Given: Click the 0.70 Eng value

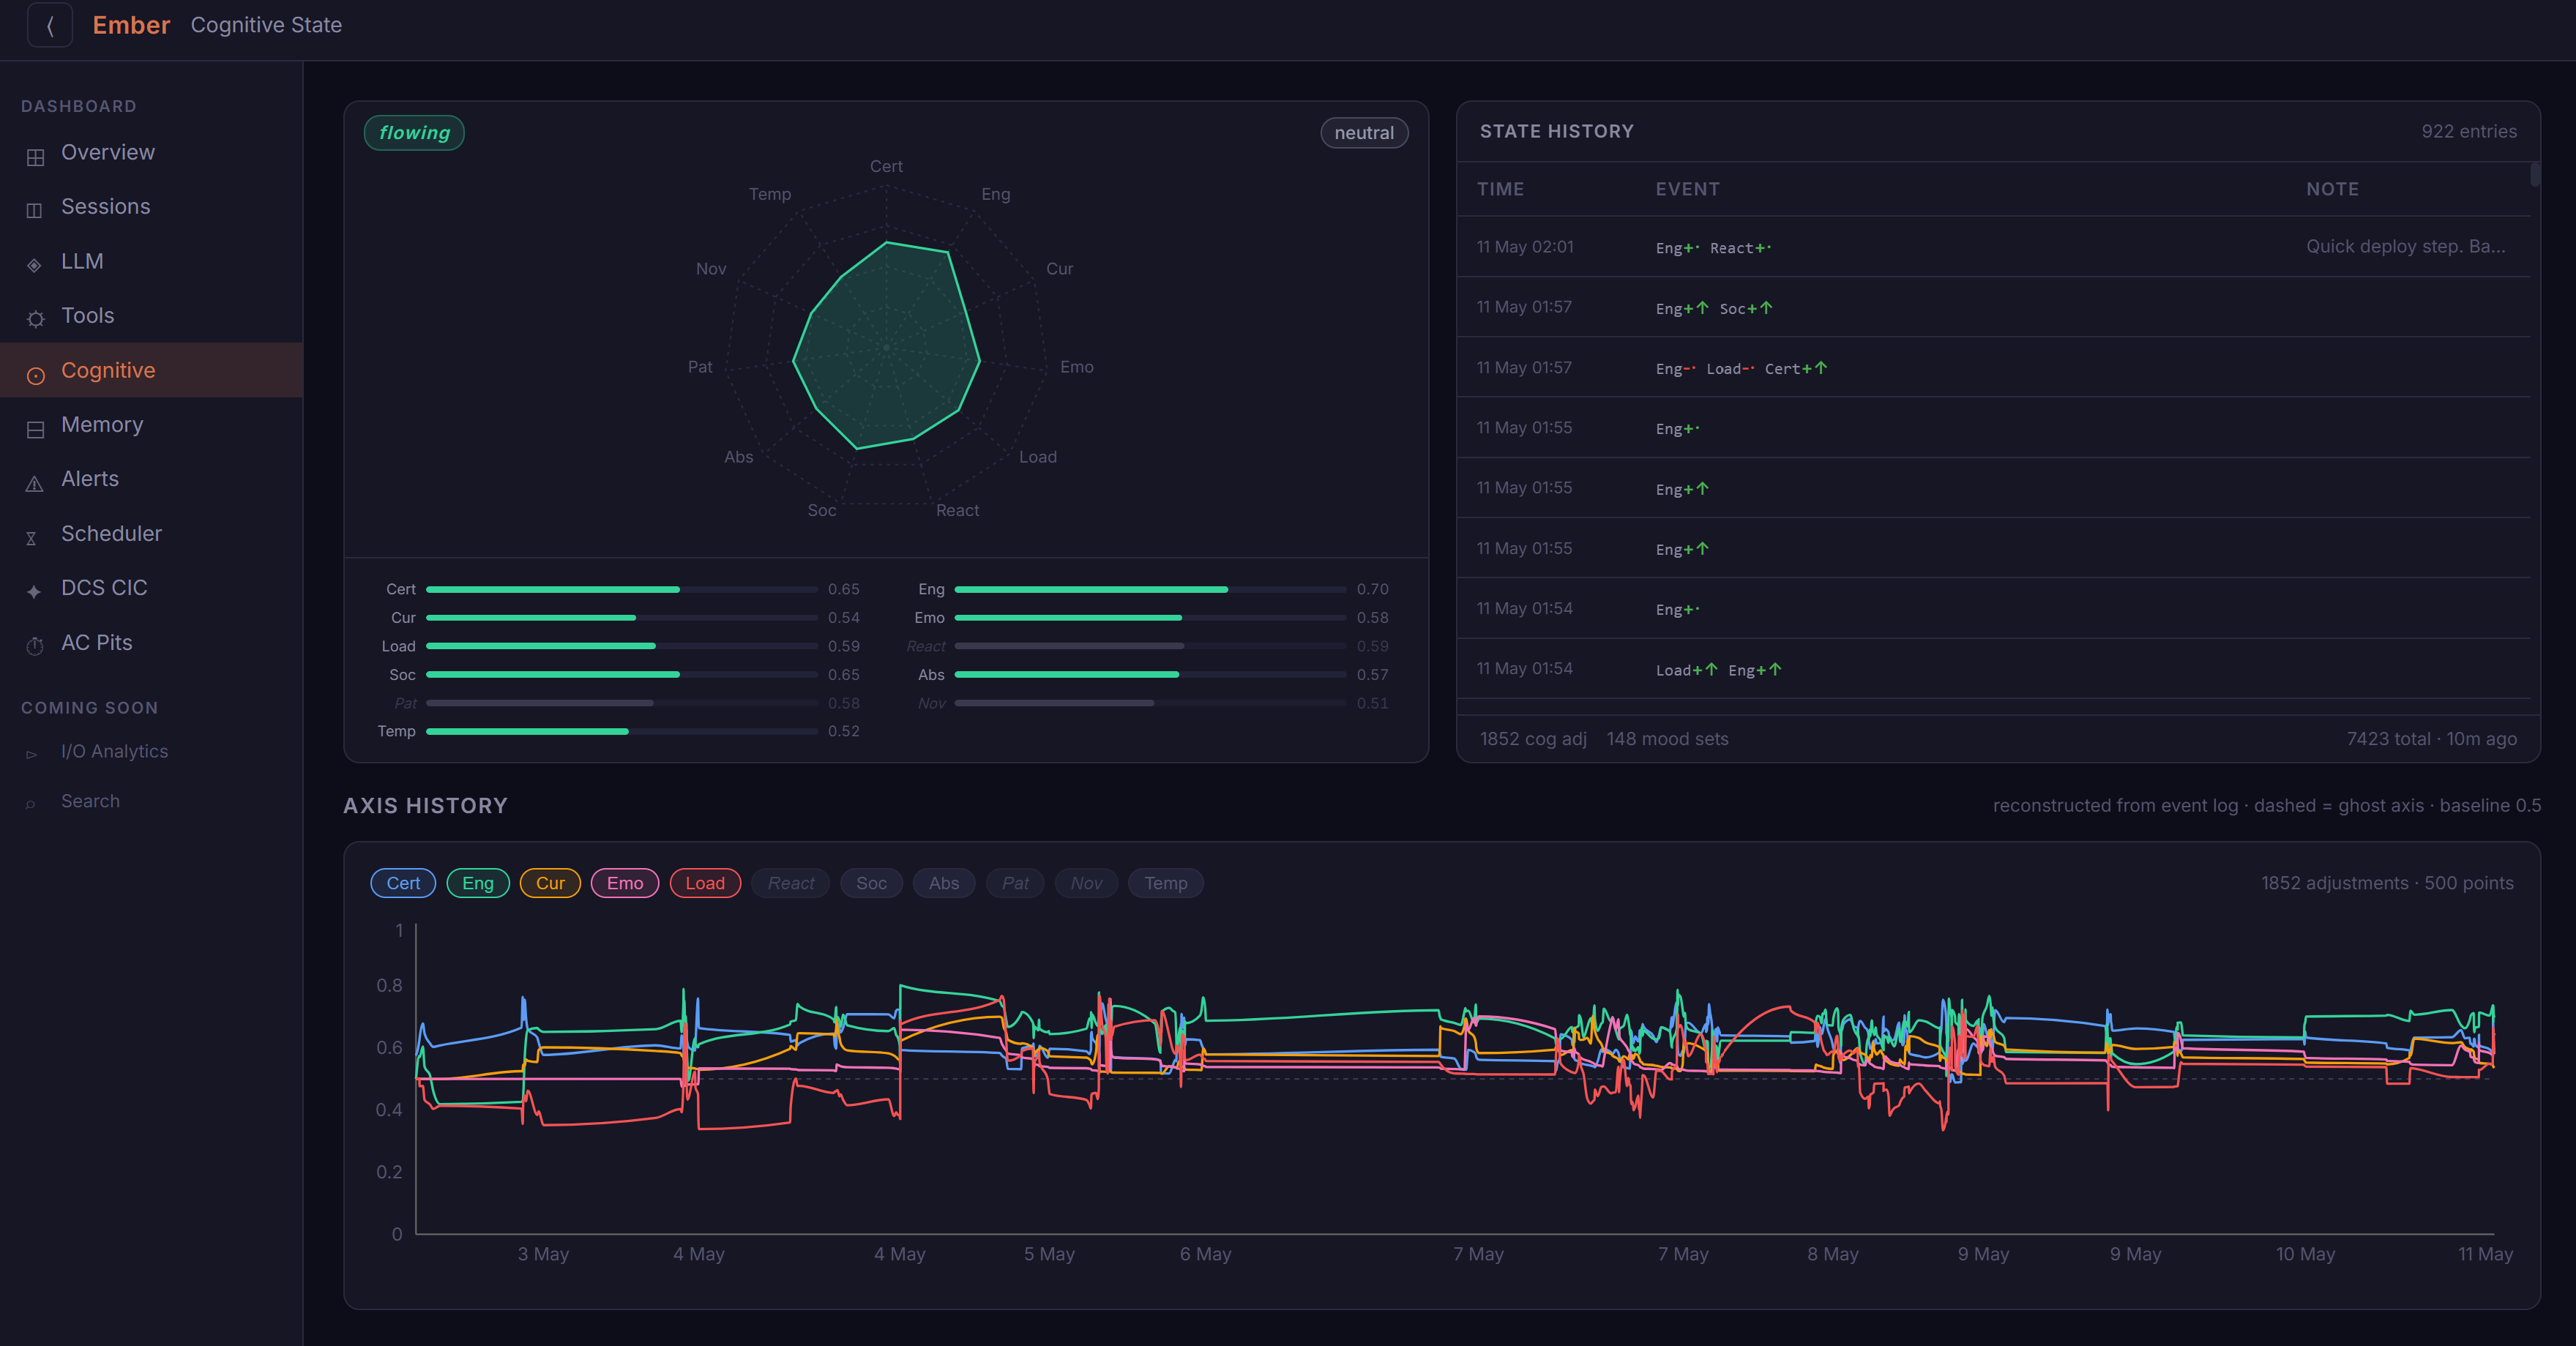Looking at the screenshot, I should click(x=1372, y=590).
